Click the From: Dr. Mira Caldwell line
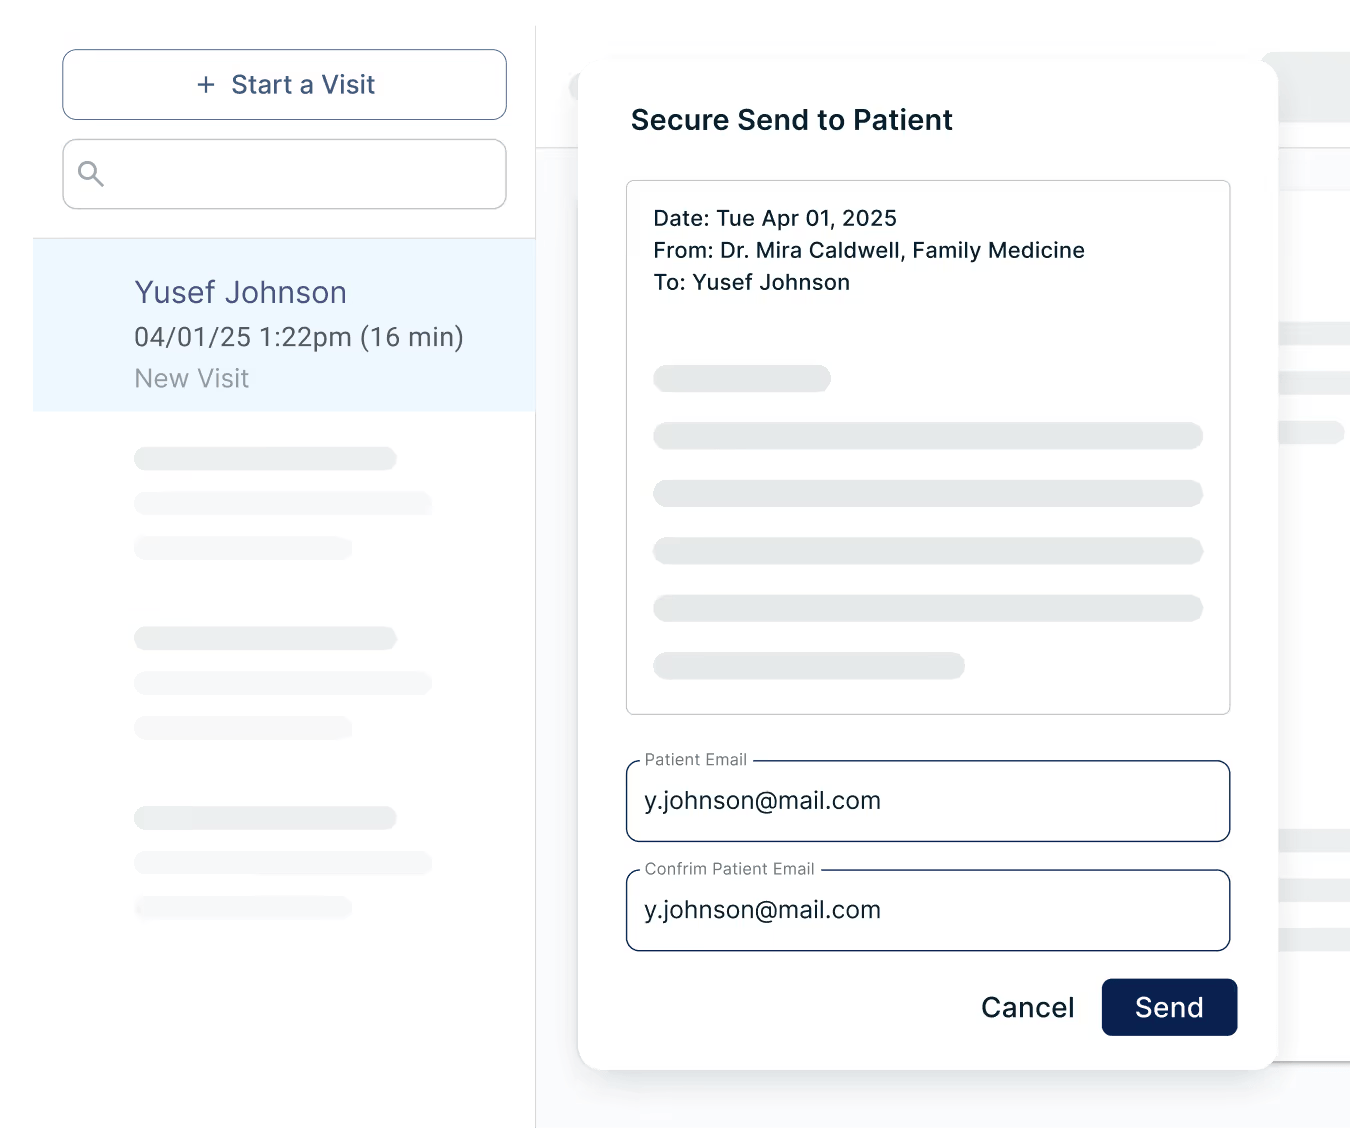This screenshot has width=1350, height=1128. (868, 250)
